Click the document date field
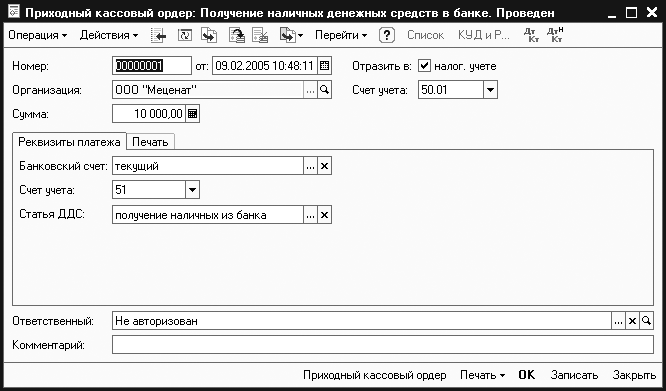The height and width of the screenshot is (391, 666). 265,66
